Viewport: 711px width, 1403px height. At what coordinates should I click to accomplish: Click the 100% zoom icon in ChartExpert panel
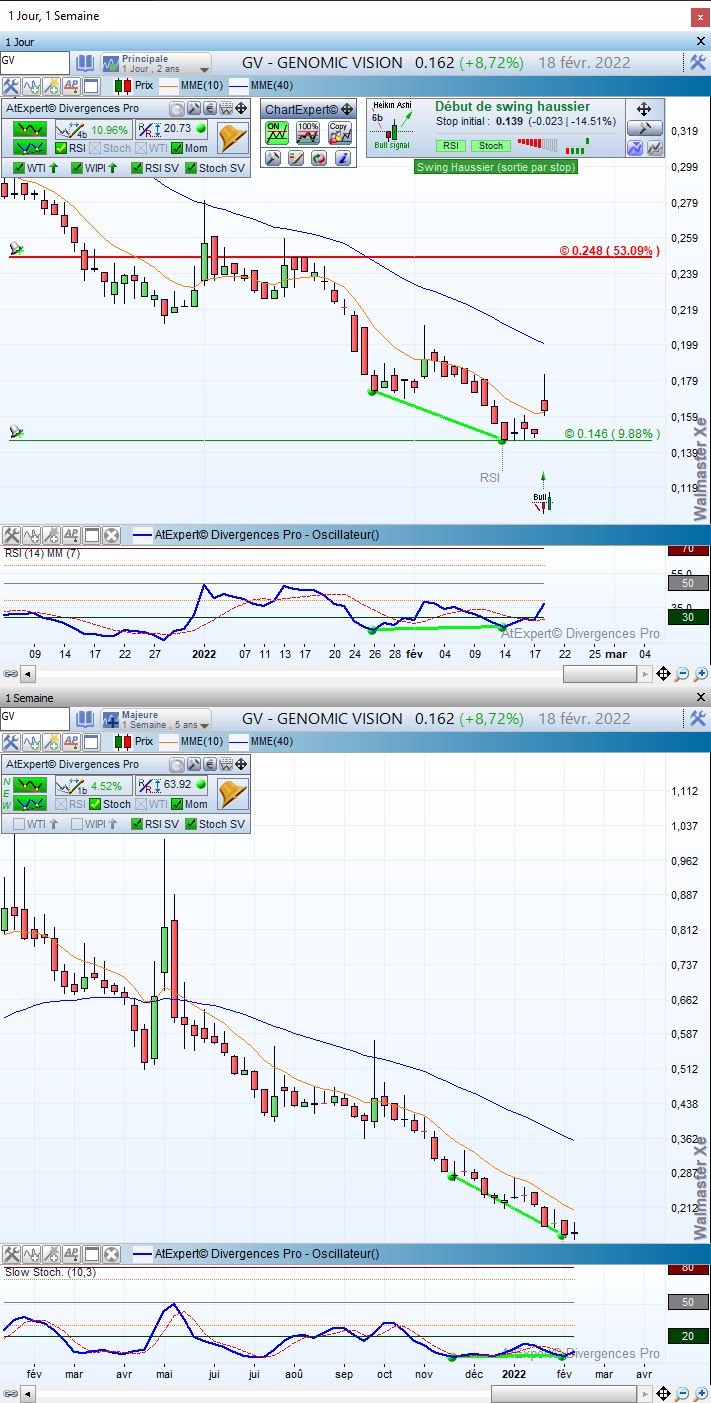(308, 132)
